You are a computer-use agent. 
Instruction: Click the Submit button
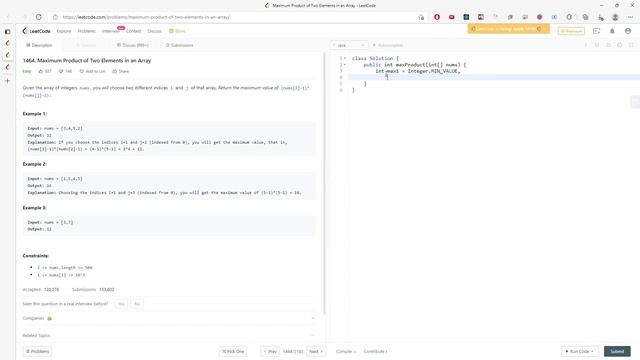coord(617,351)
